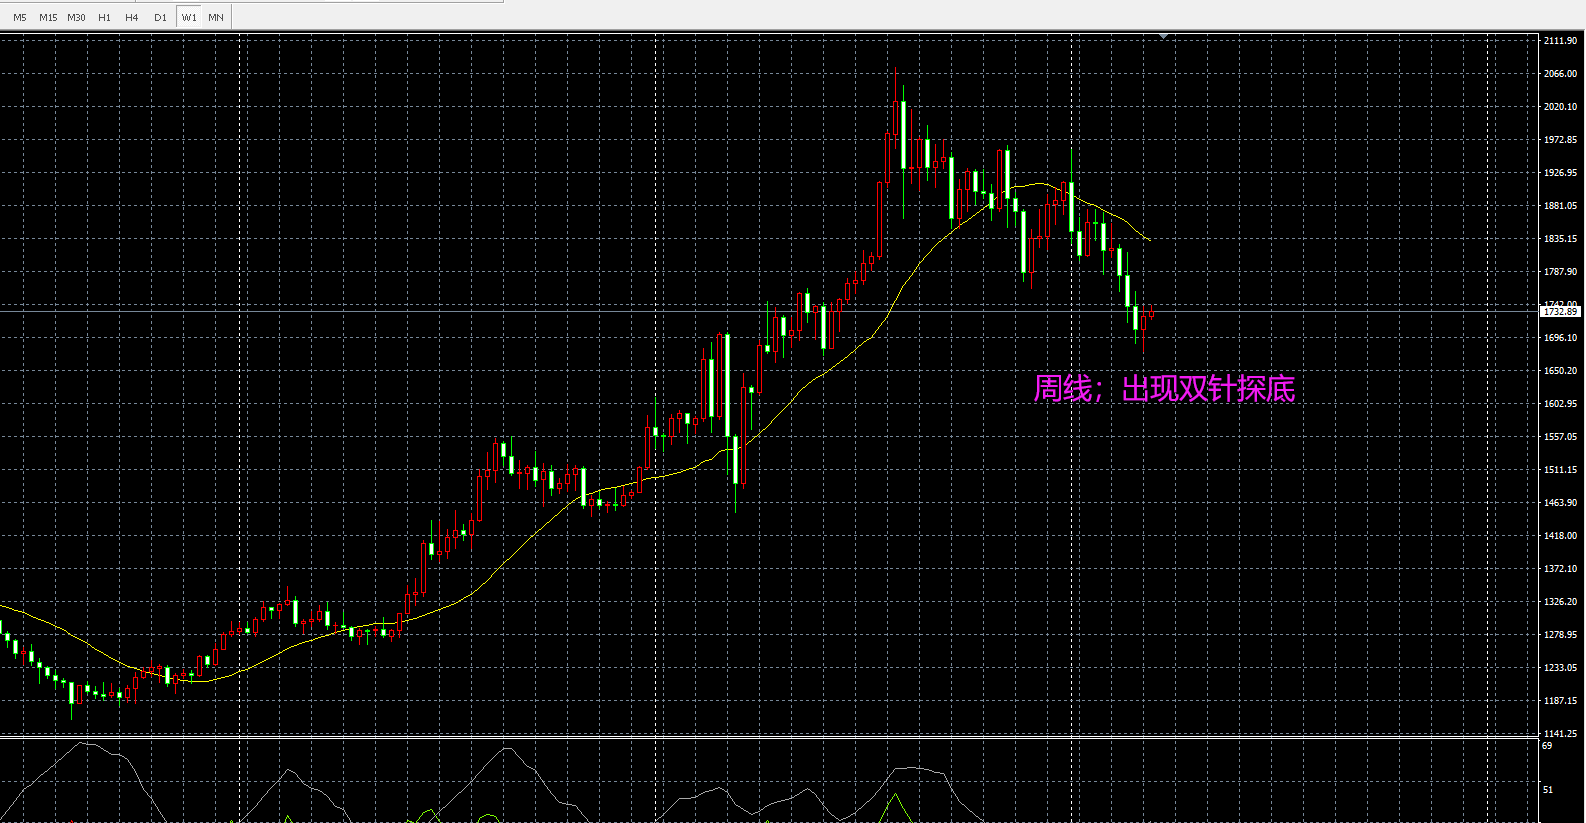
Task: Switch chart to M5 timeframe
Action: point(20,17)
